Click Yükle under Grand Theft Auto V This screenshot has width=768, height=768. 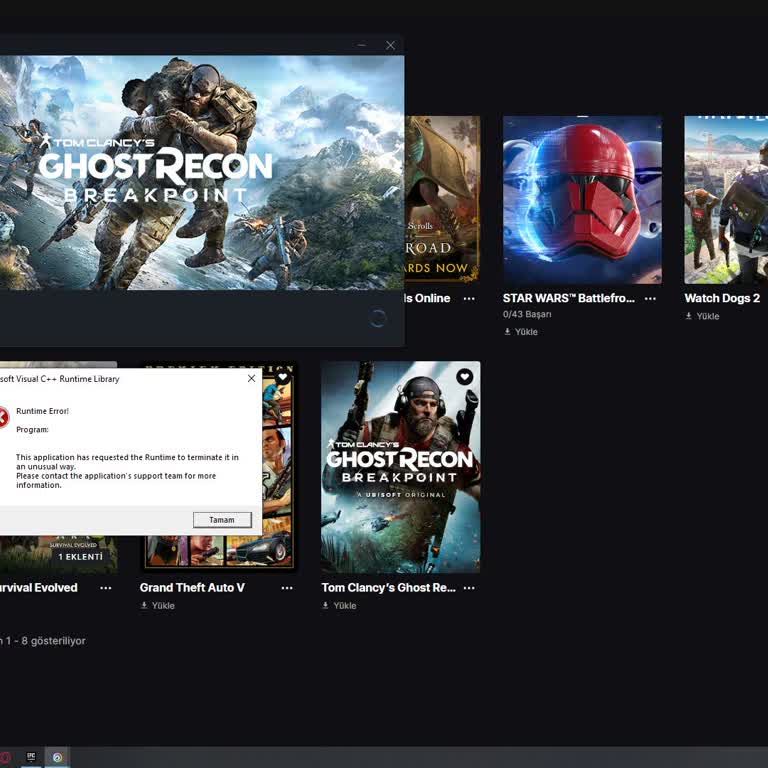point(158,605)
